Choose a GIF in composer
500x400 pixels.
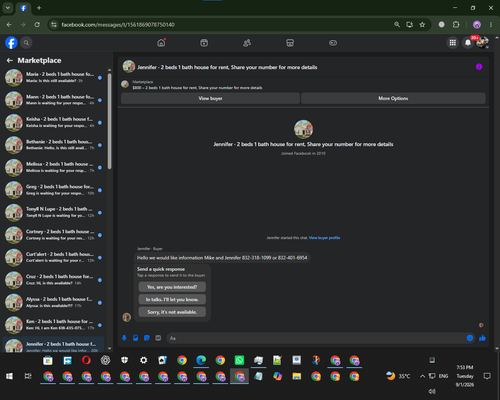158,338
